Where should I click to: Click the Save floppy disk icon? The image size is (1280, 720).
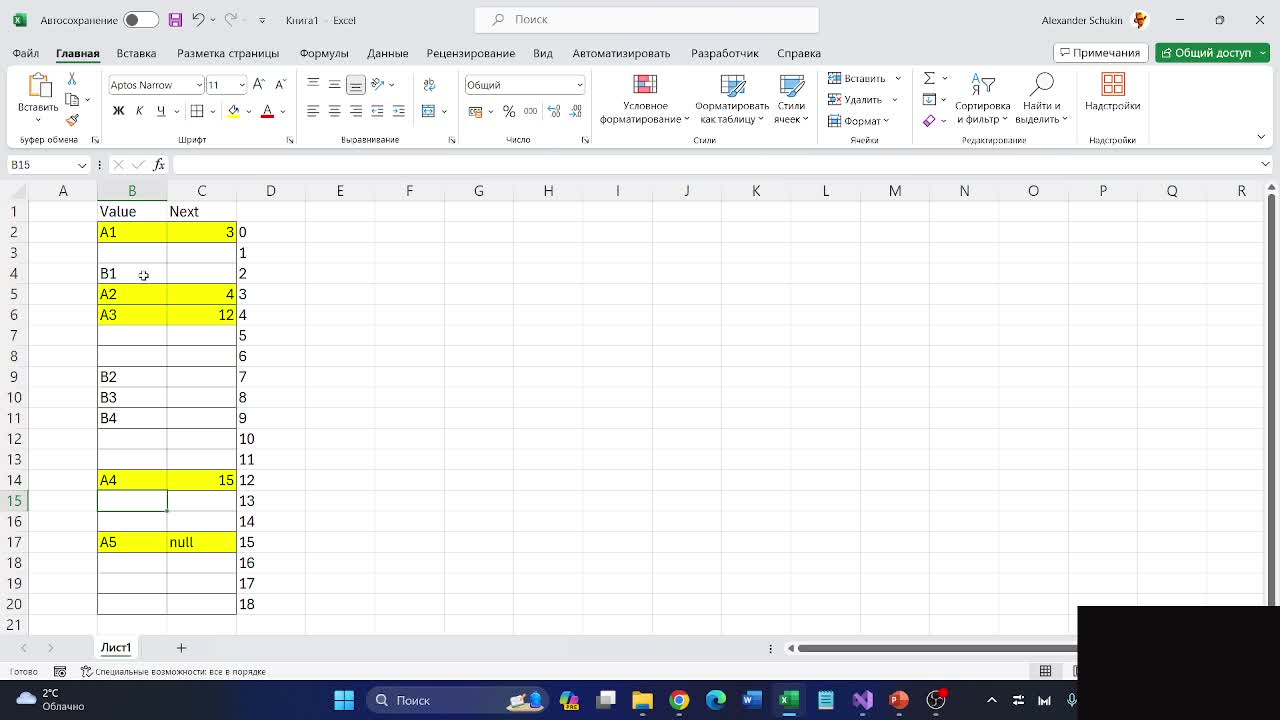click(175, 20)
